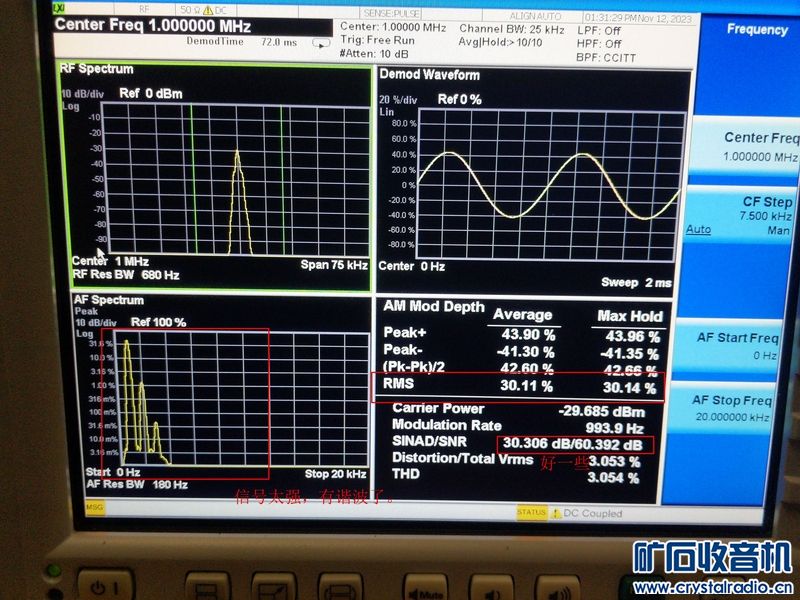Click the ALIGN AUTO status field
The width and height of the screenshot is (800, 600).
pyautogui.click(x=535, y=16)
